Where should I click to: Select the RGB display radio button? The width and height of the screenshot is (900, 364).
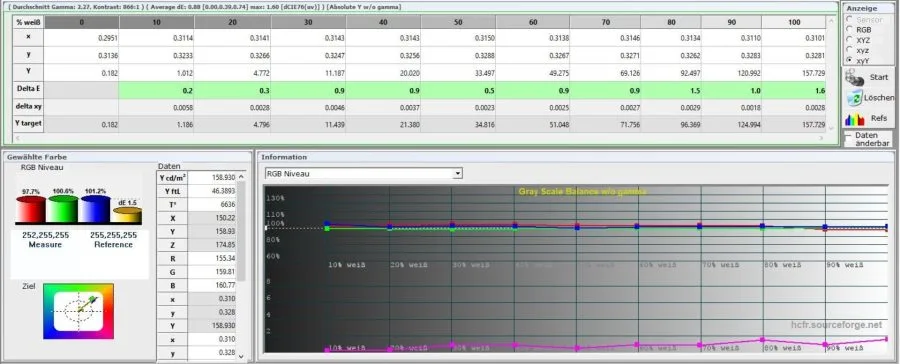[849, 29]
